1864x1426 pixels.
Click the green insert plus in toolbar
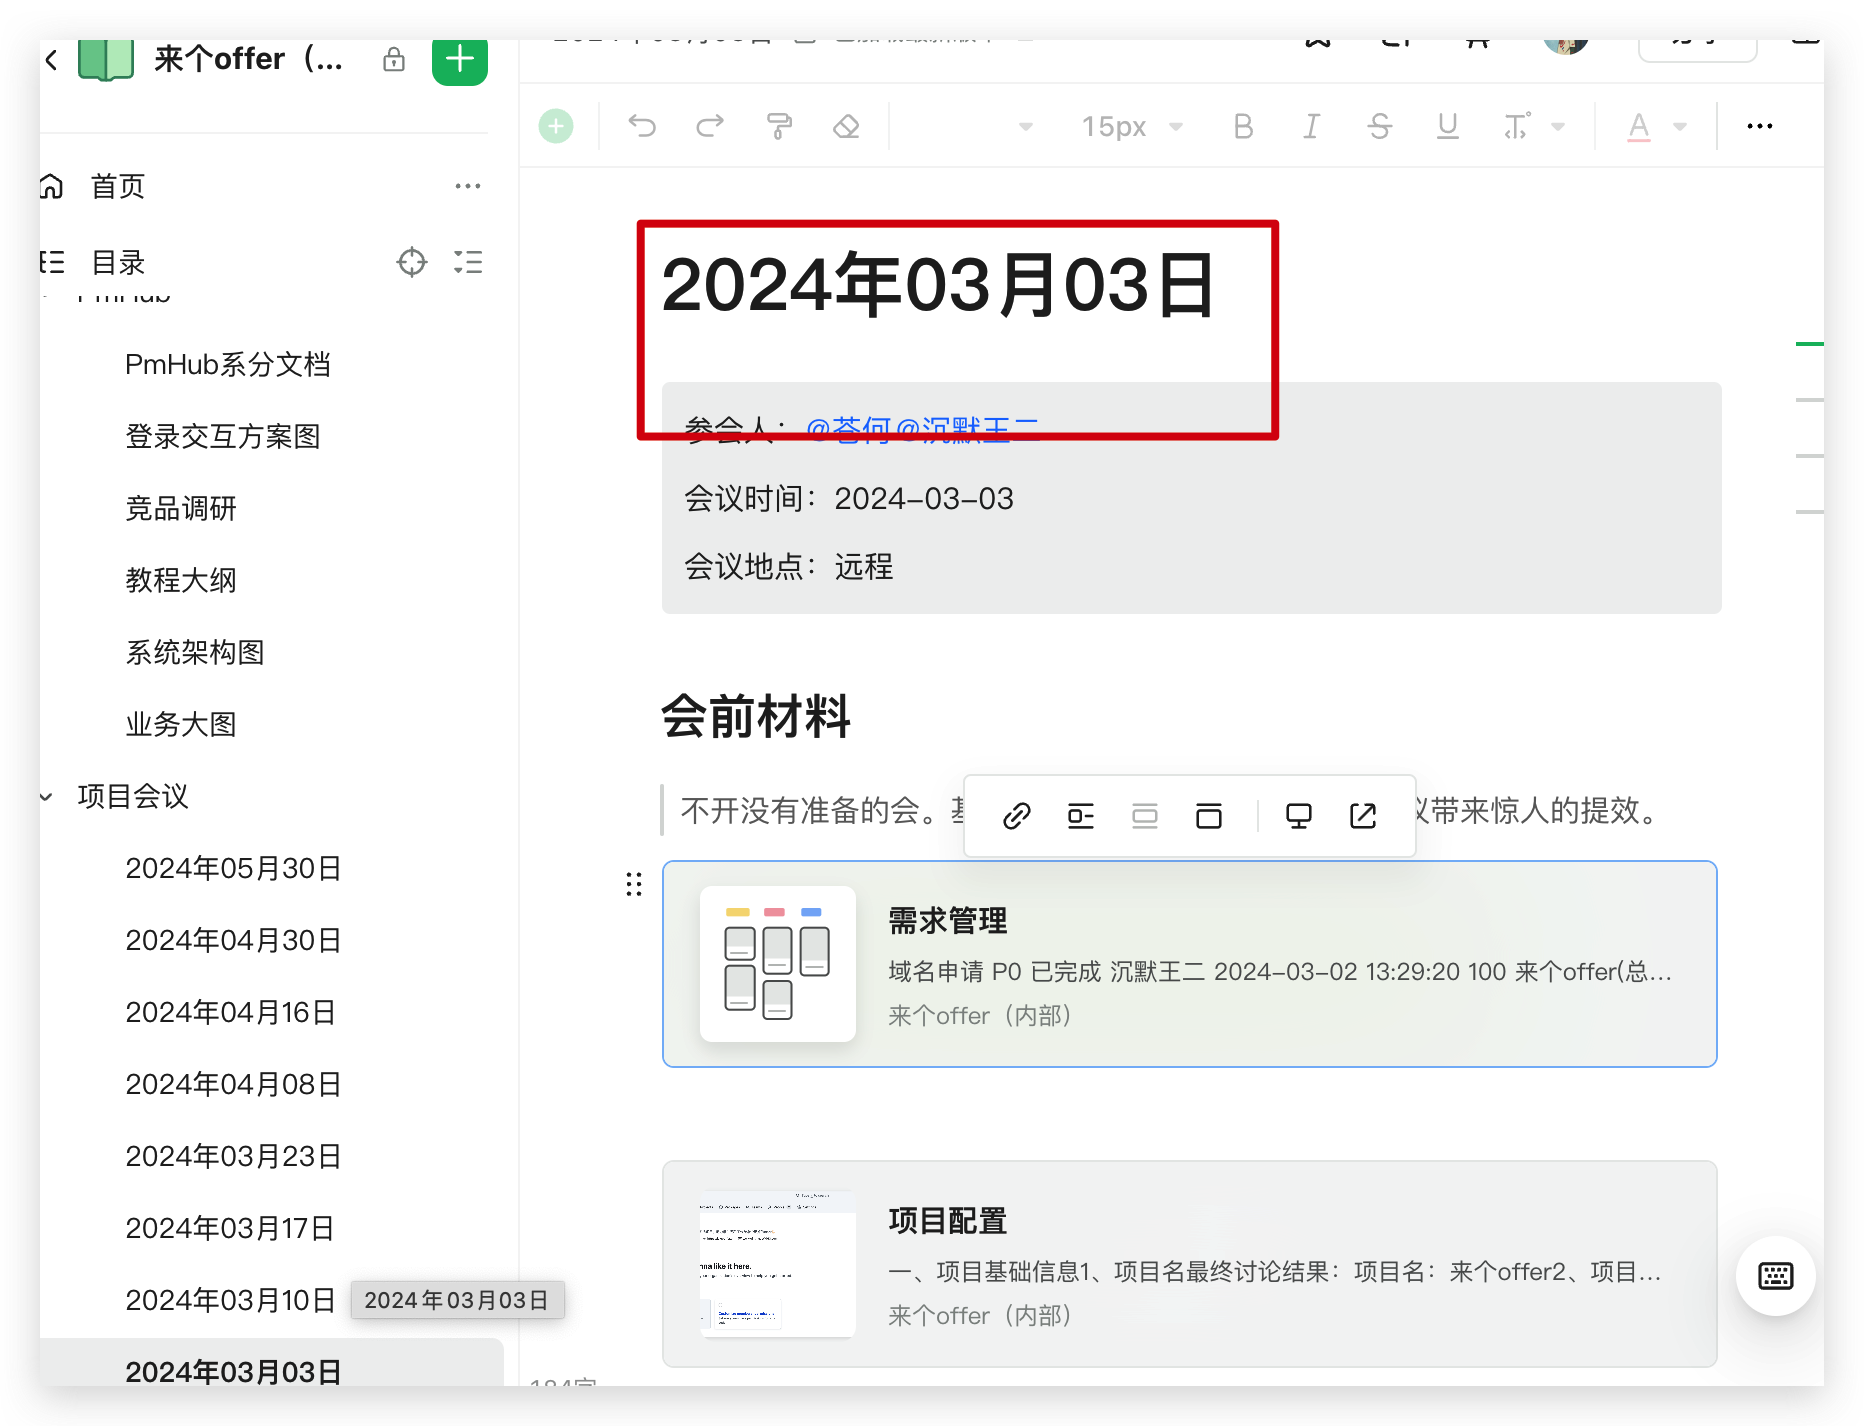[x=556, y=126]
